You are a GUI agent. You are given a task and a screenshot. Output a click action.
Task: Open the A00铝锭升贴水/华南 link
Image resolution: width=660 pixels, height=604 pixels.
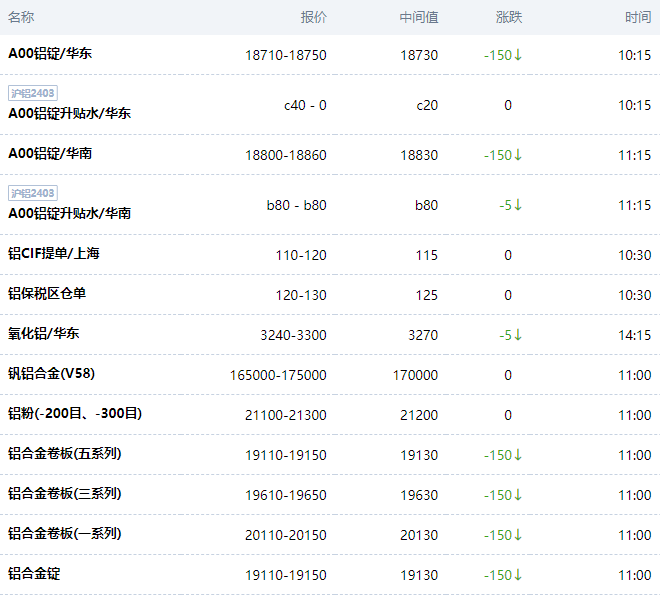pos(69,213)
